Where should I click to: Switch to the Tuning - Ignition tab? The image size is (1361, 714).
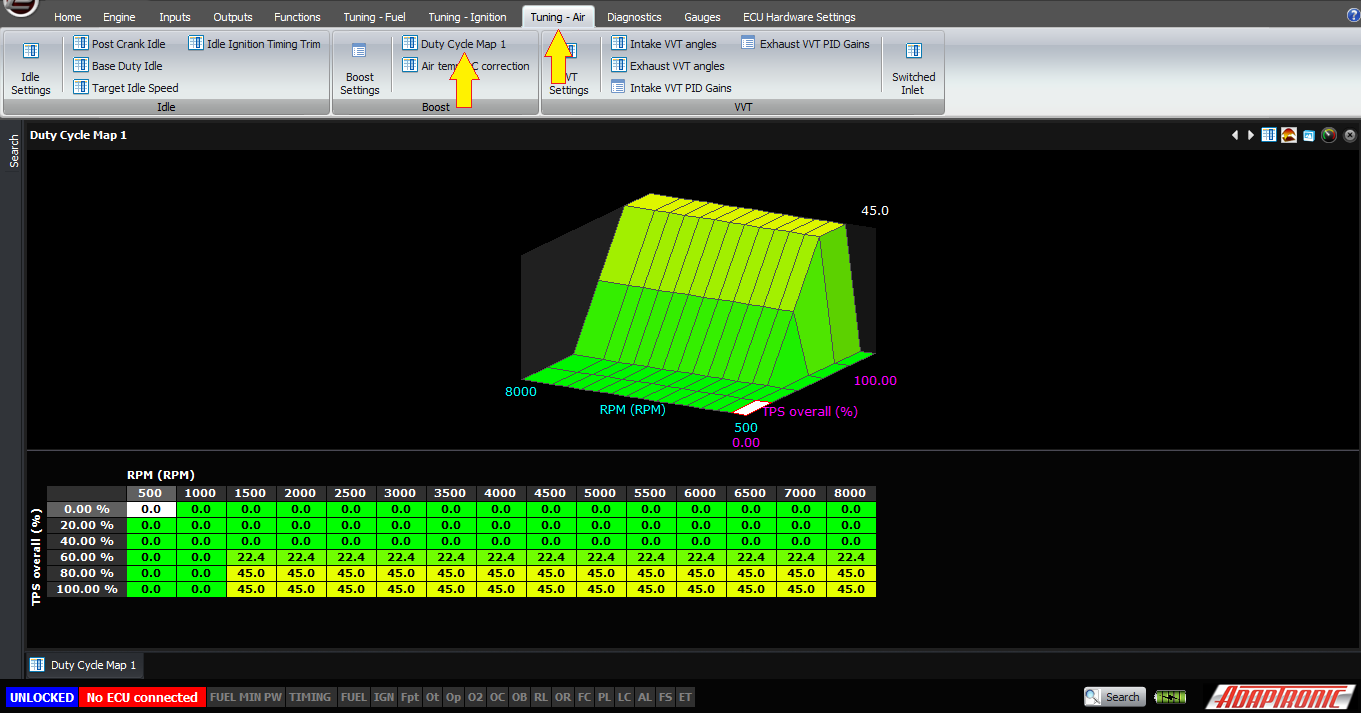point(467,17)
